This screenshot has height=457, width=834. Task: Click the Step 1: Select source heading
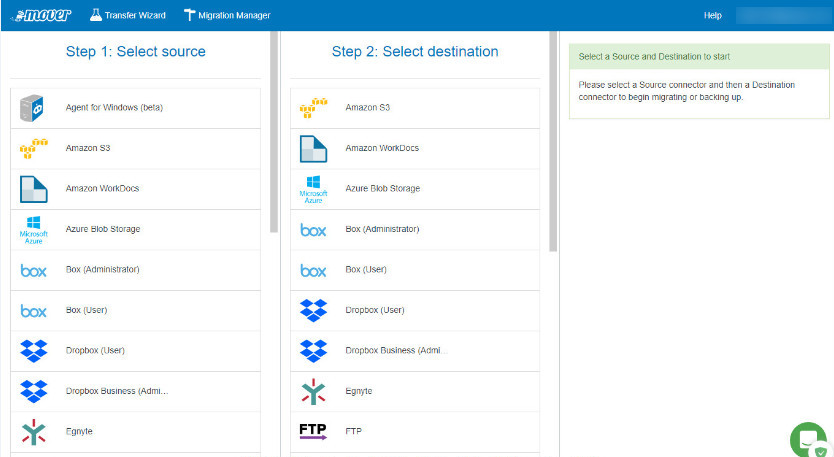click(136, 52)
